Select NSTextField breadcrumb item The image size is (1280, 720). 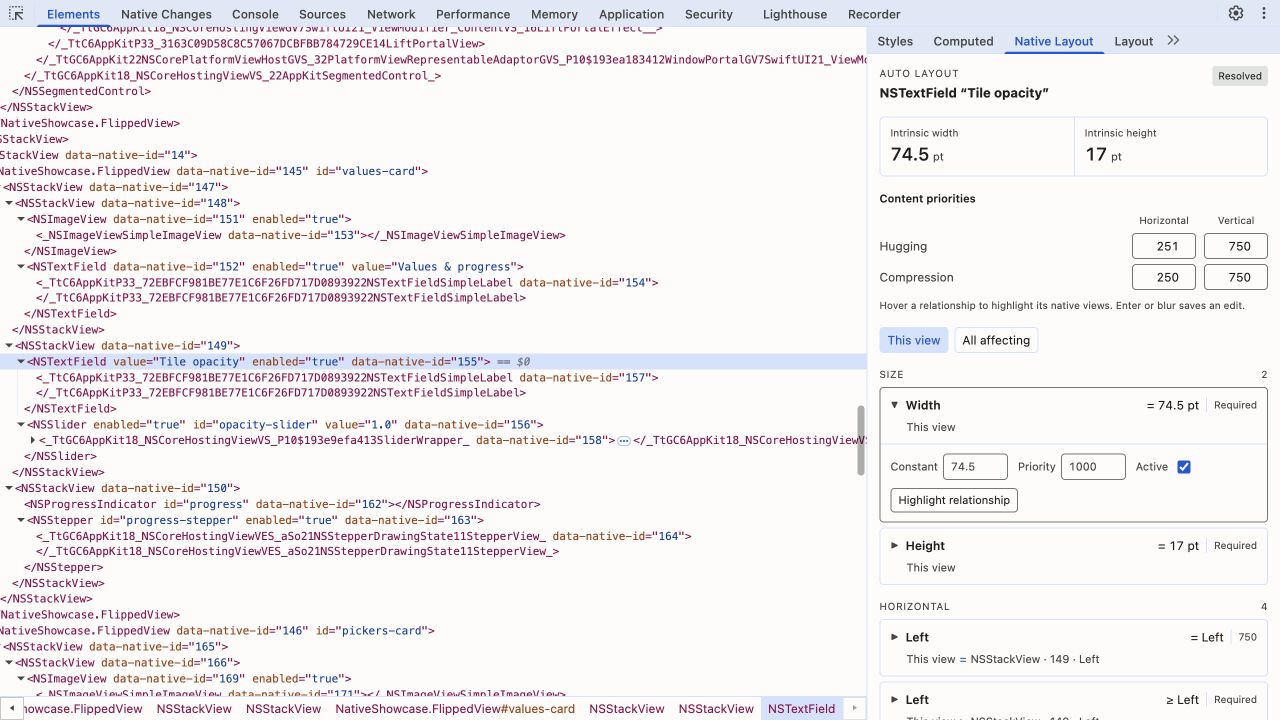[x=801, y=708]
